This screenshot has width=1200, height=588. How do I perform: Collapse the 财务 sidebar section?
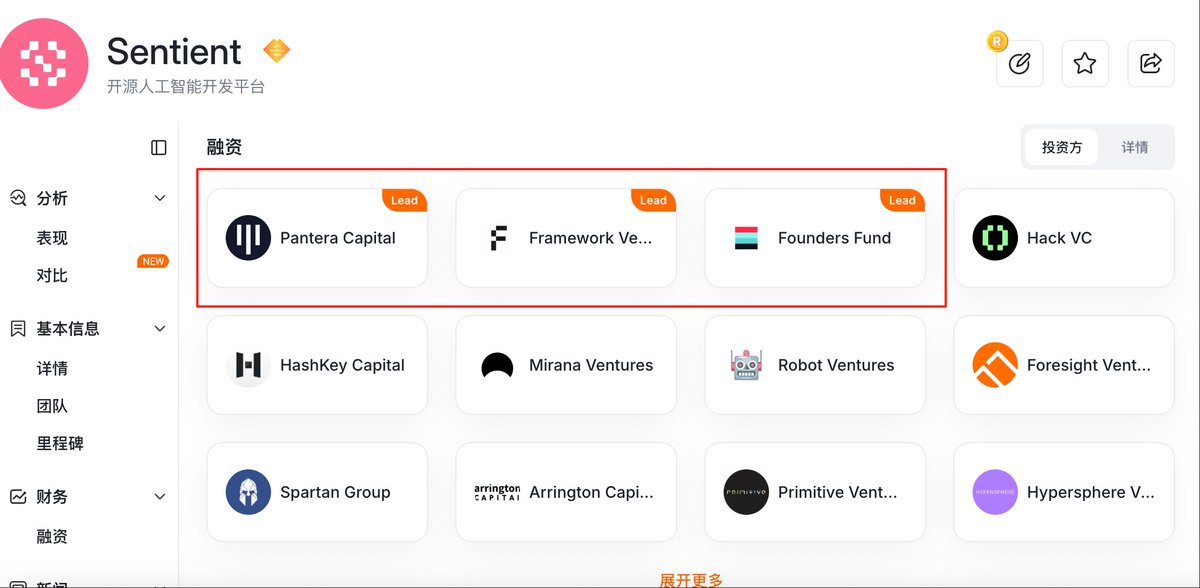(160, 496)
